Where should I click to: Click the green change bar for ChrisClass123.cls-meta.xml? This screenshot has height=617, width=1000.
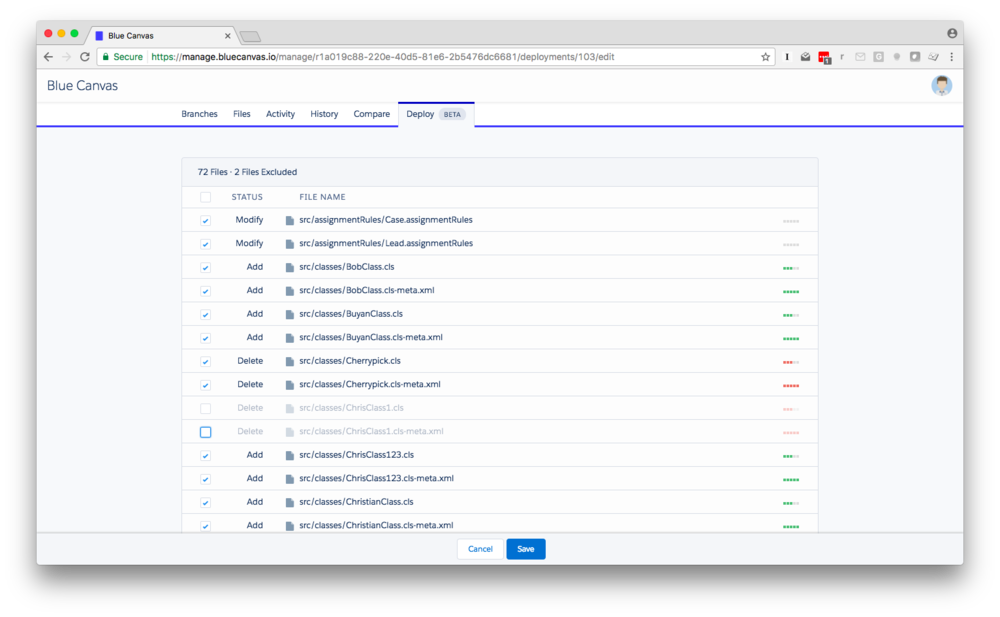791,480
